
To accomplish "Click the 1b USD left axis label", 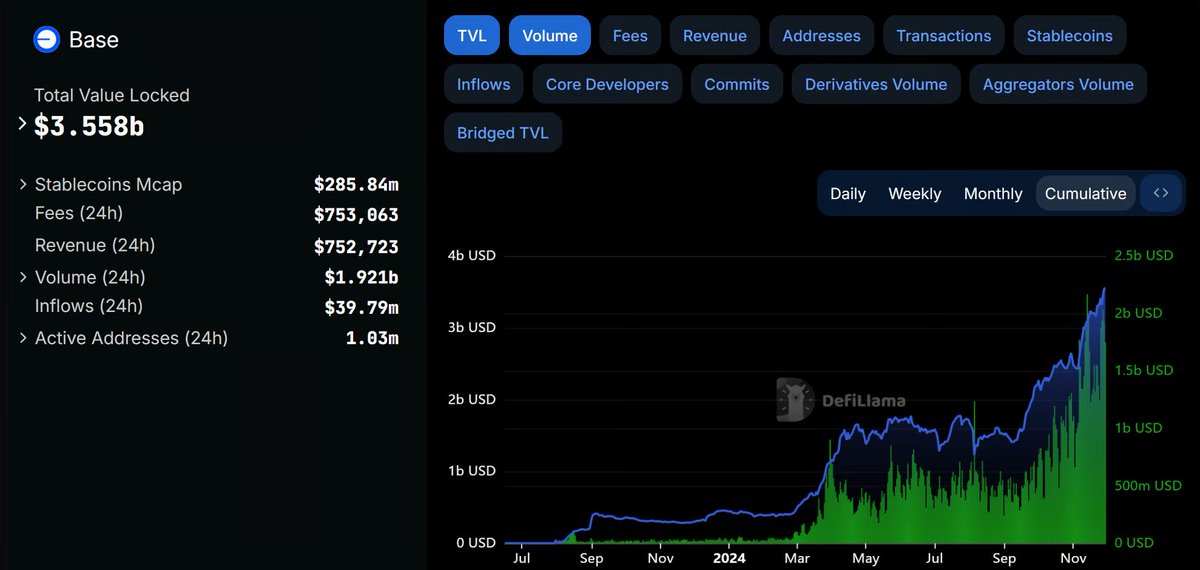I will 470,471.
